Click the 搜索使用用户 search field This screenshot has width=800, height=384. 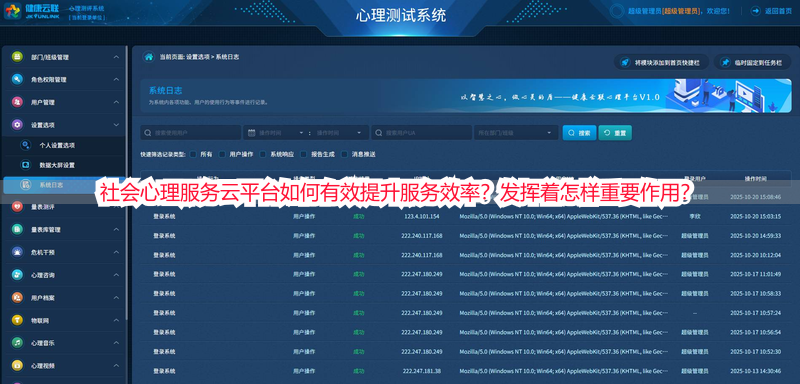[190, 133]
